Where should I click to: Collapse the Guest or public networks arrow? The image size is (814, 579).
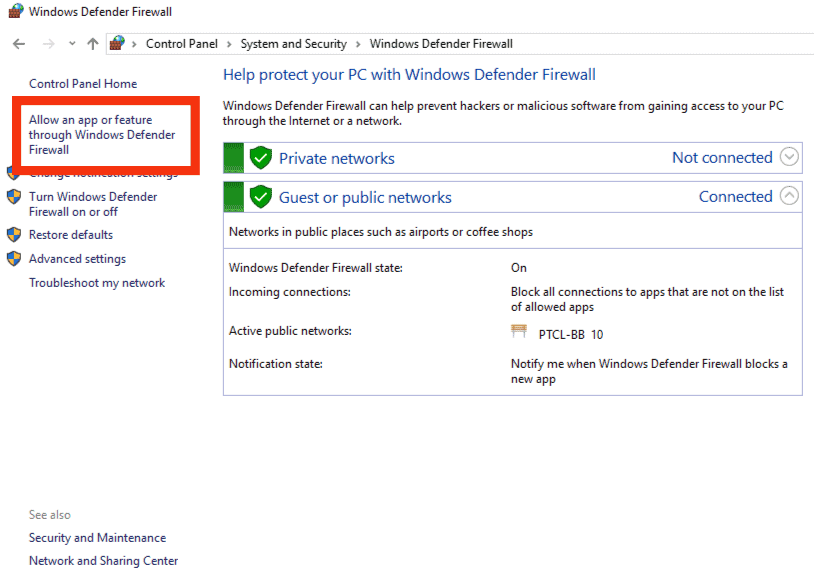coord(789,196)
